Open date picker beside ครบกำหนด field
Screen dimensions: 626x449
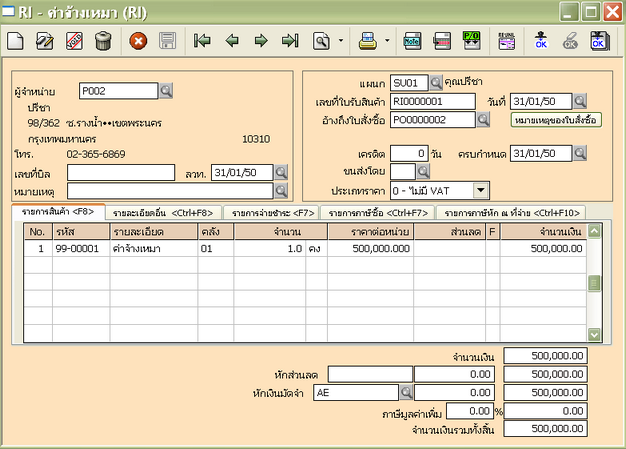(x=581, y=153)
